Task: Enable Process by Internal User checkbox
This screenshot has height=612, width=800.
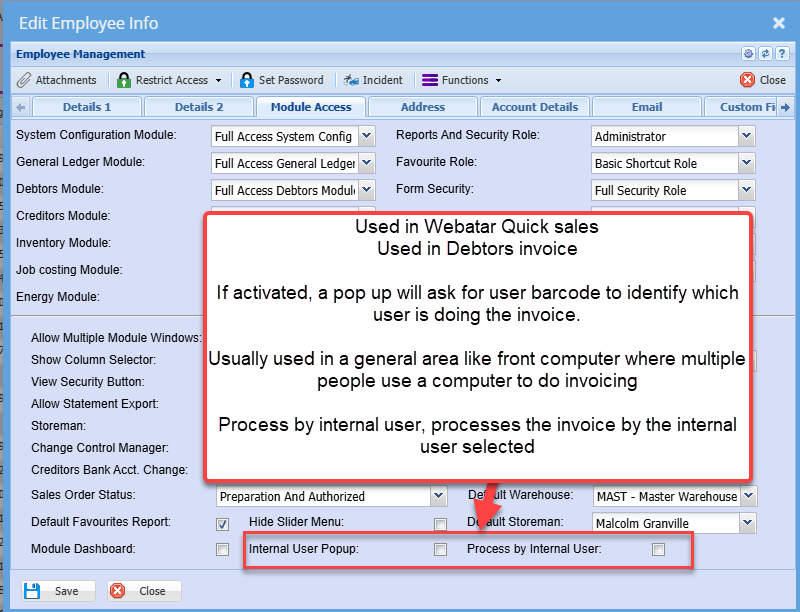Action: (659, 549)
